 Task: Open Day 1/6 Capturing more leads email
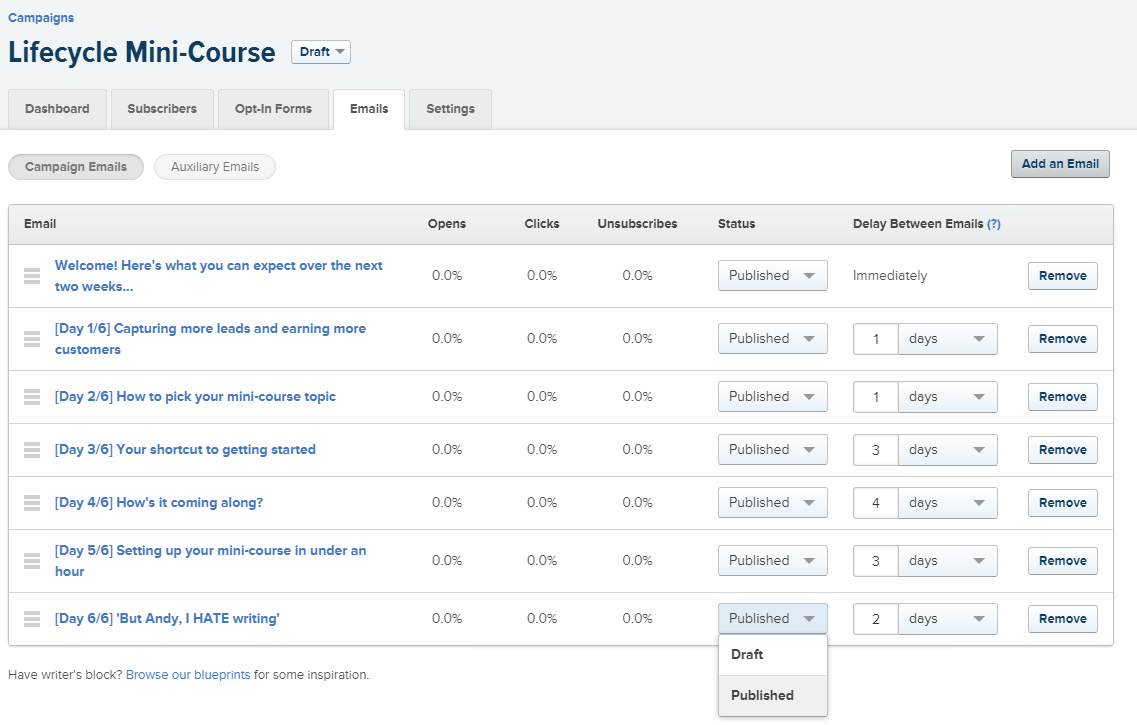coord(210,339)
